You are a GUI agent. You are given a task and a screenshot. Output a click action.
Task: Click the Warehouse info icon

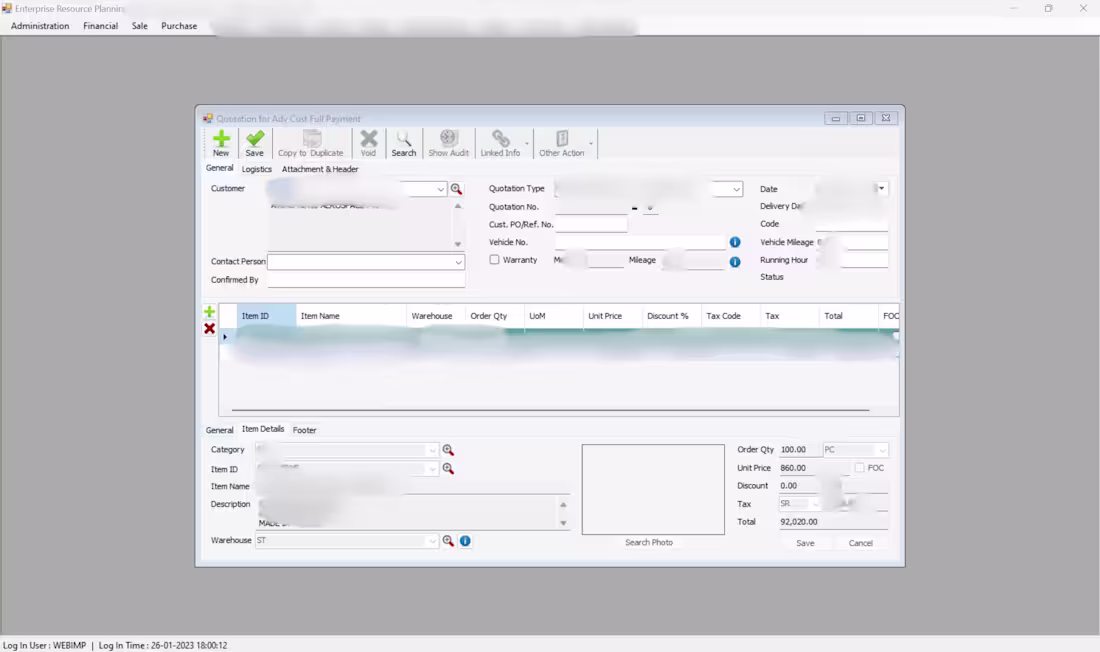tap(465, 540)
